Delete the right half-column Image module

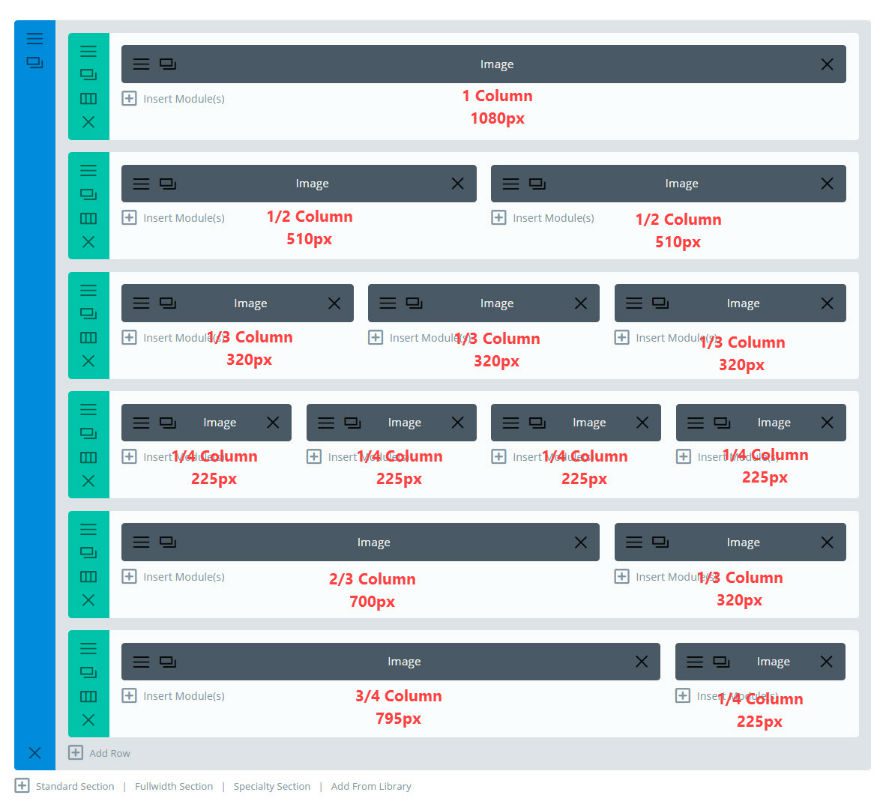coord(827,183)
